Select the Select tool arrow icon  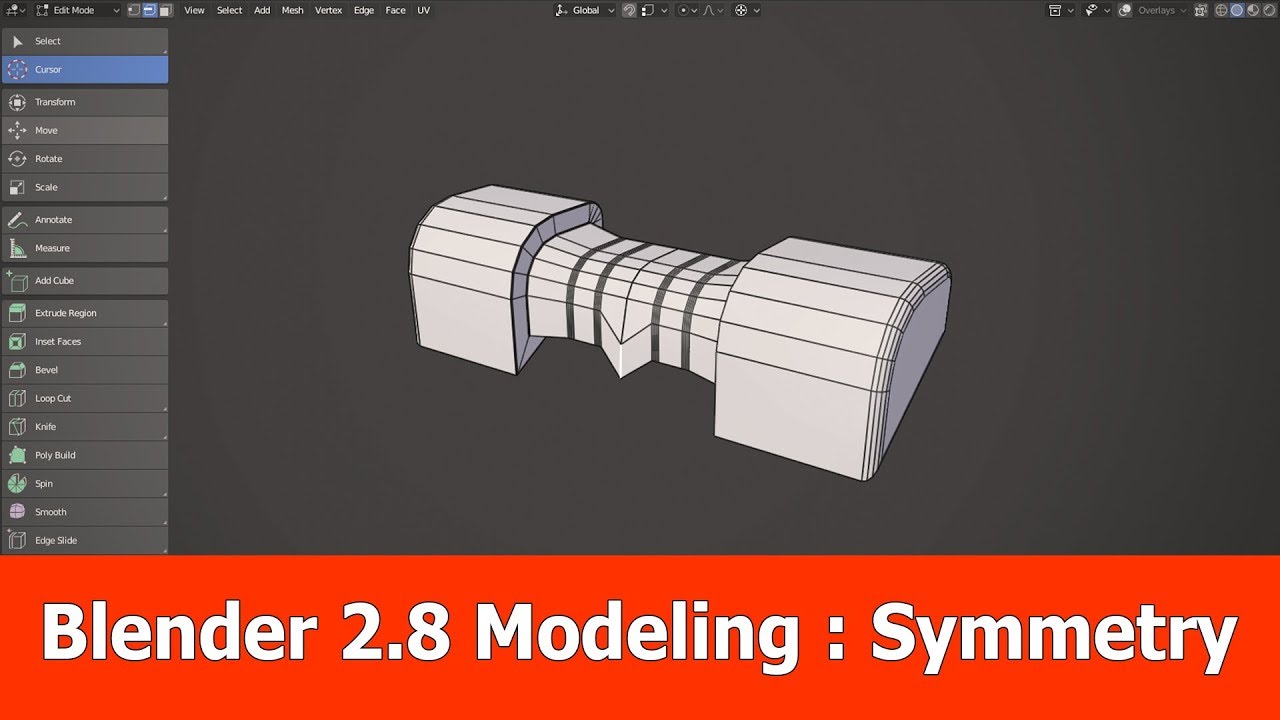click(17, 41)
